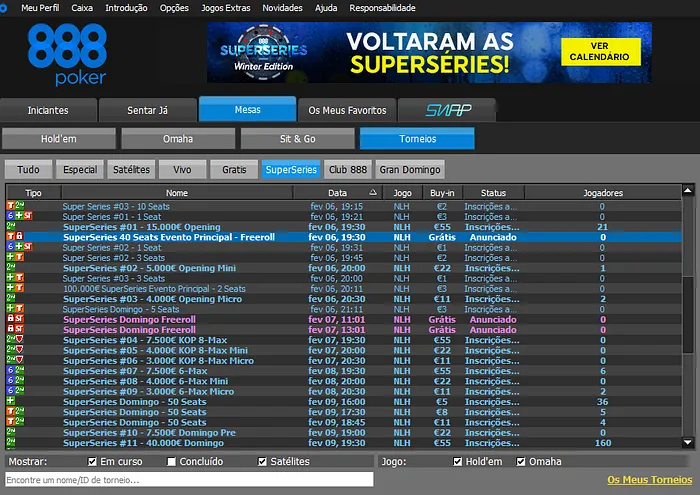Toggle the Omaha checkbox in the Jogo filters
The width and height of the screenshot is (700, 495).
(521, 462)
